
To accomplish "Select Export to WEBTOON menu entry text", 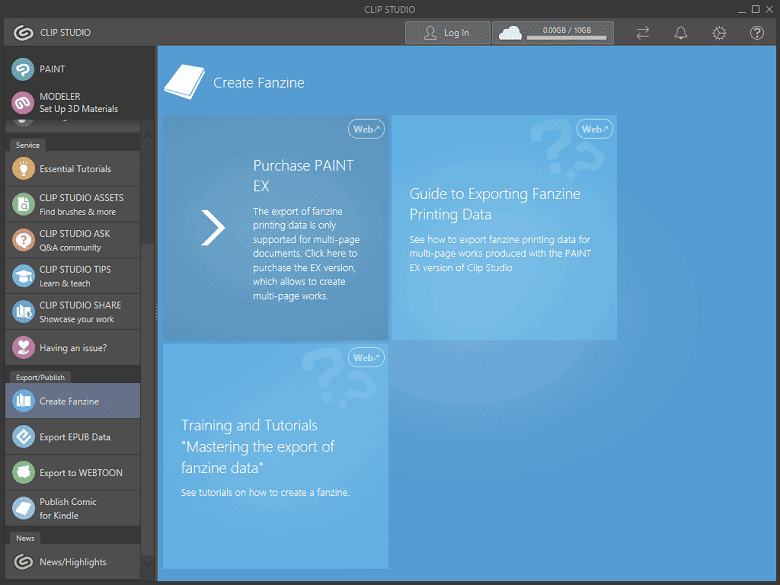I will pyautogui.click(x=81, y=473).
